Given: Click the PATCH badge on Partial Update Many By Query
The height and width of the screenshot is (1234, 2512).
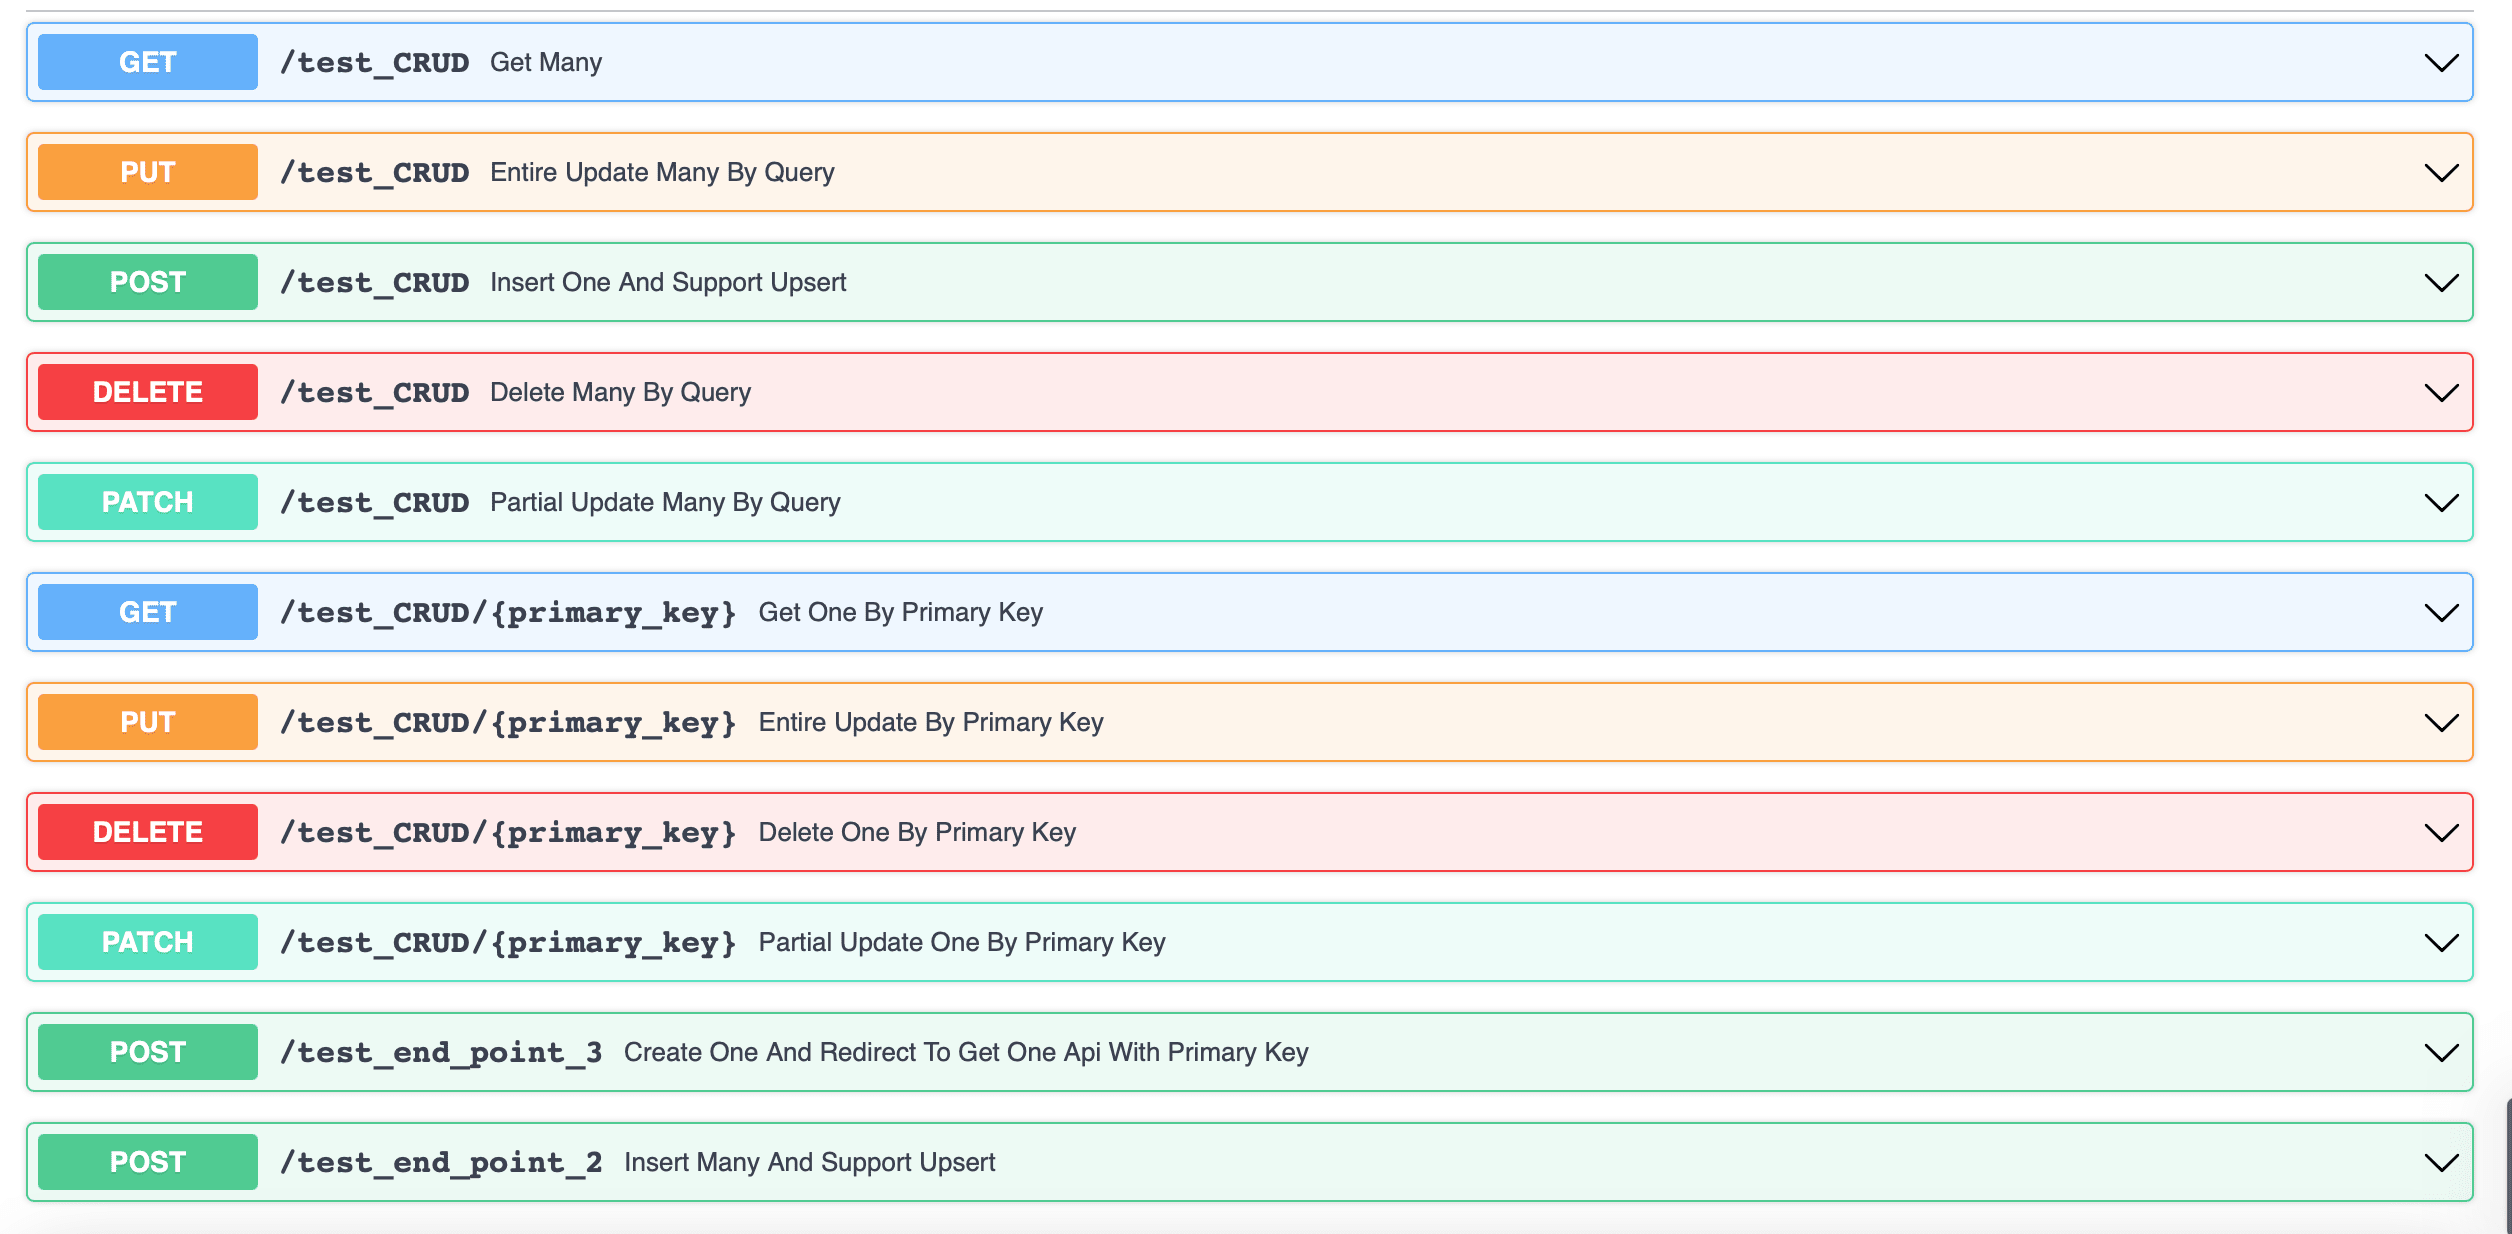Looking at the screenshot, I should point(147,501).
